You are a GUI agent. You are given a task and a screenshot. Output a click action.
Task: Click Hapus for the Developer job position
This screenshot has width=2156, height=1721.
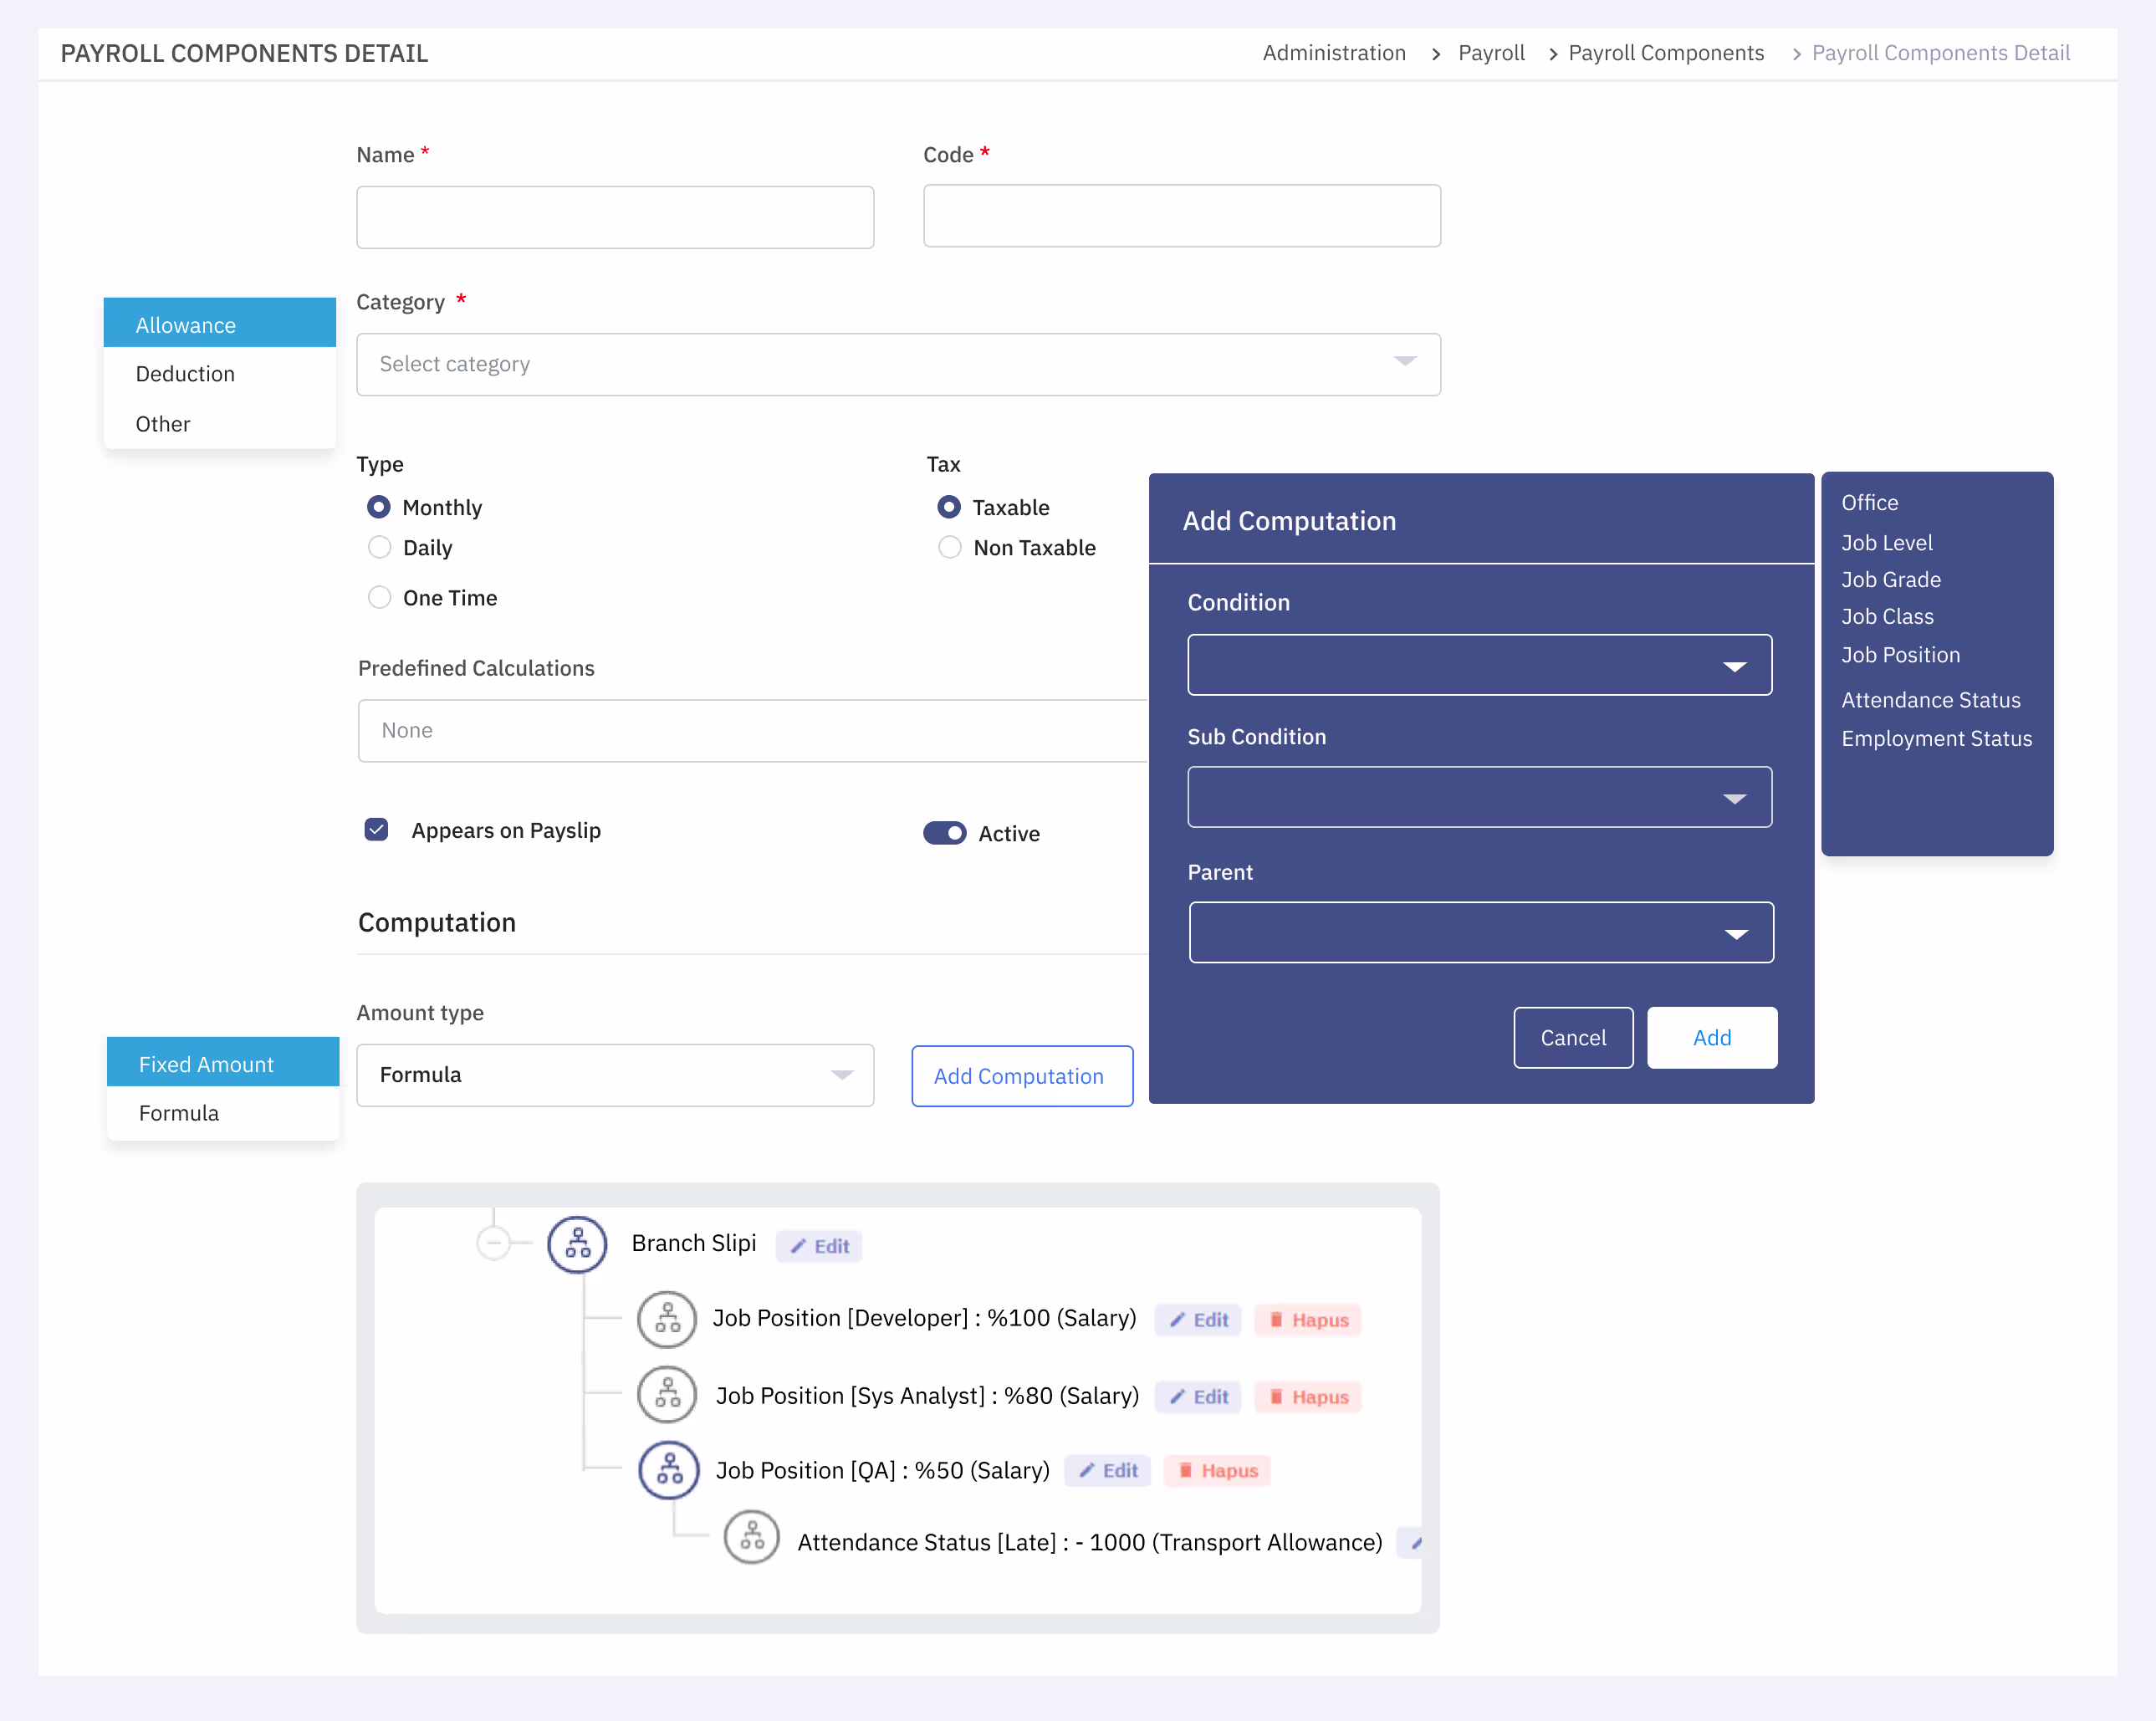[x=1308, y=1320]
